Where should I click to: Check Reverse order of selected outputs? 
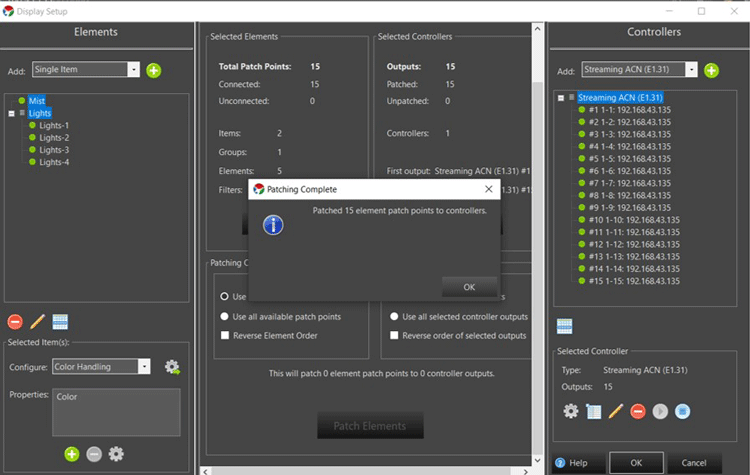coord(395,336)
